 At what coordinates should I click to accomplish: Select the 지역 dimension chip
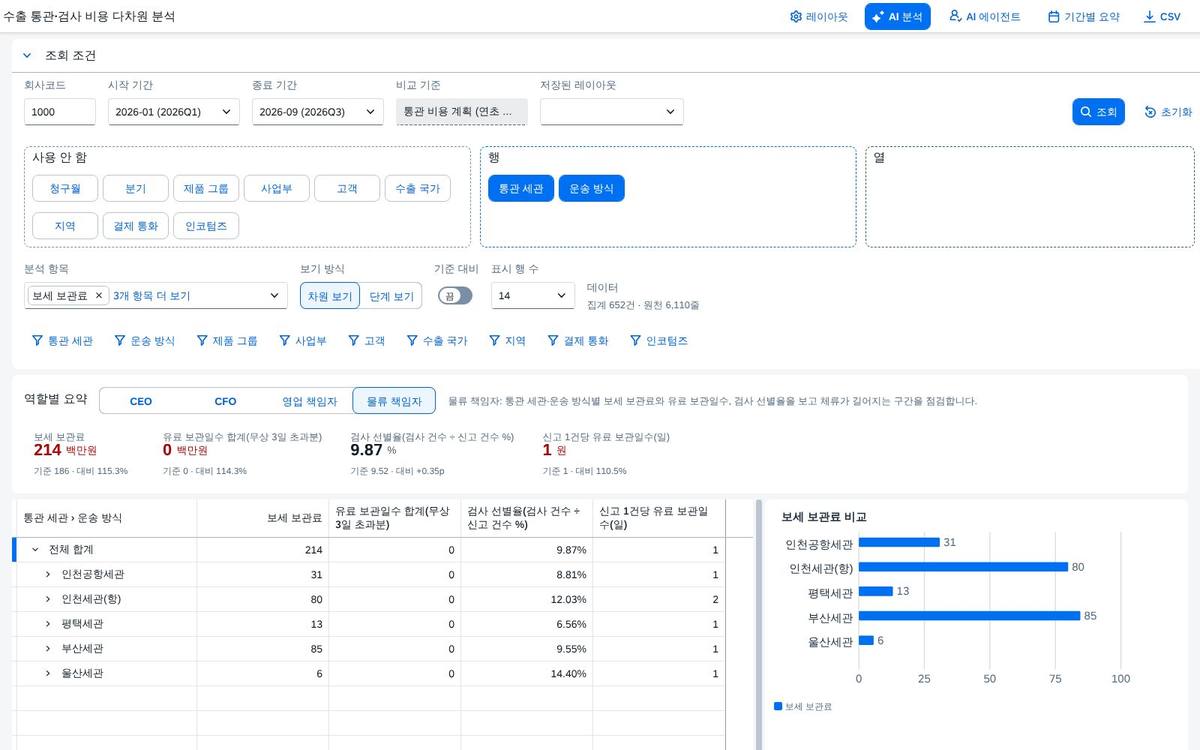64,226
